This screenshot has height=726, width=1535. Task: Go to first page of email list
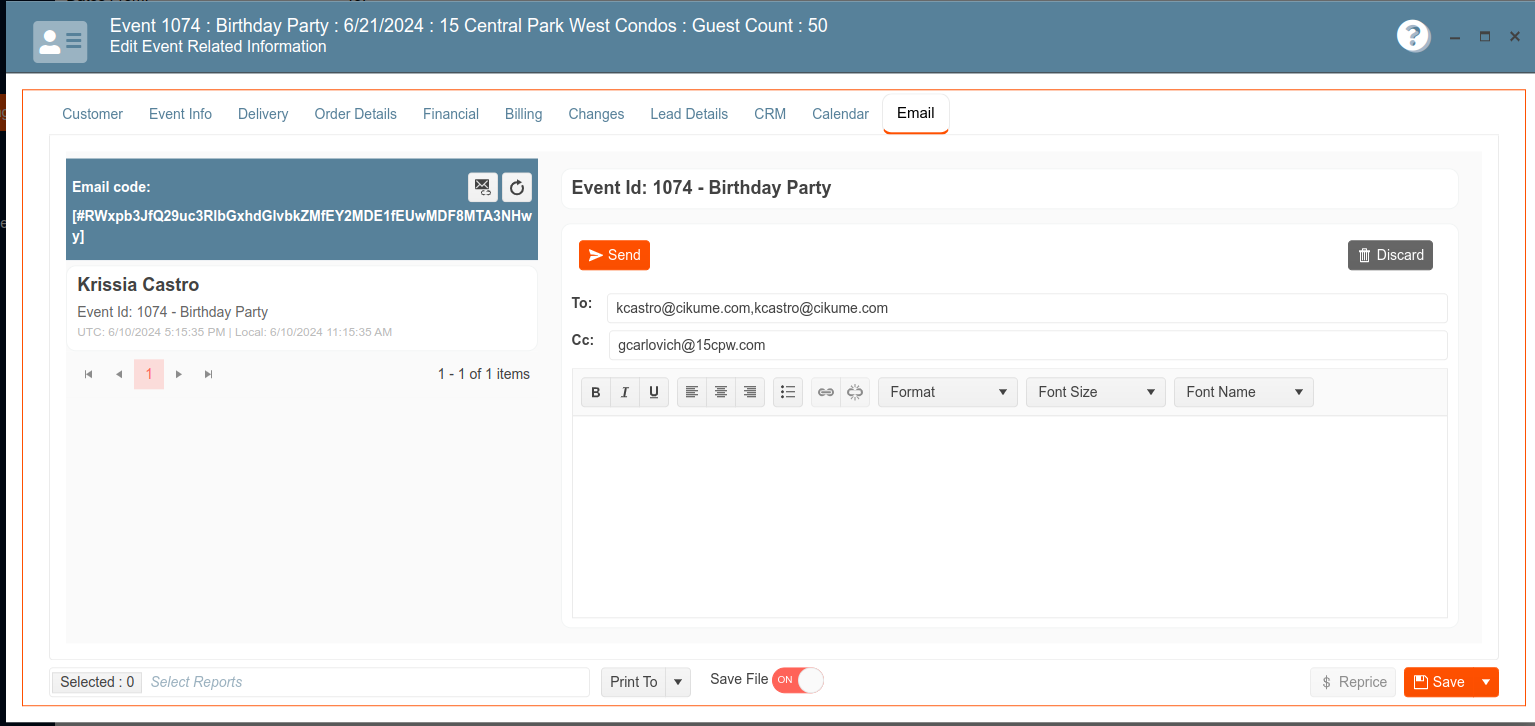click(x=89, y=374)
